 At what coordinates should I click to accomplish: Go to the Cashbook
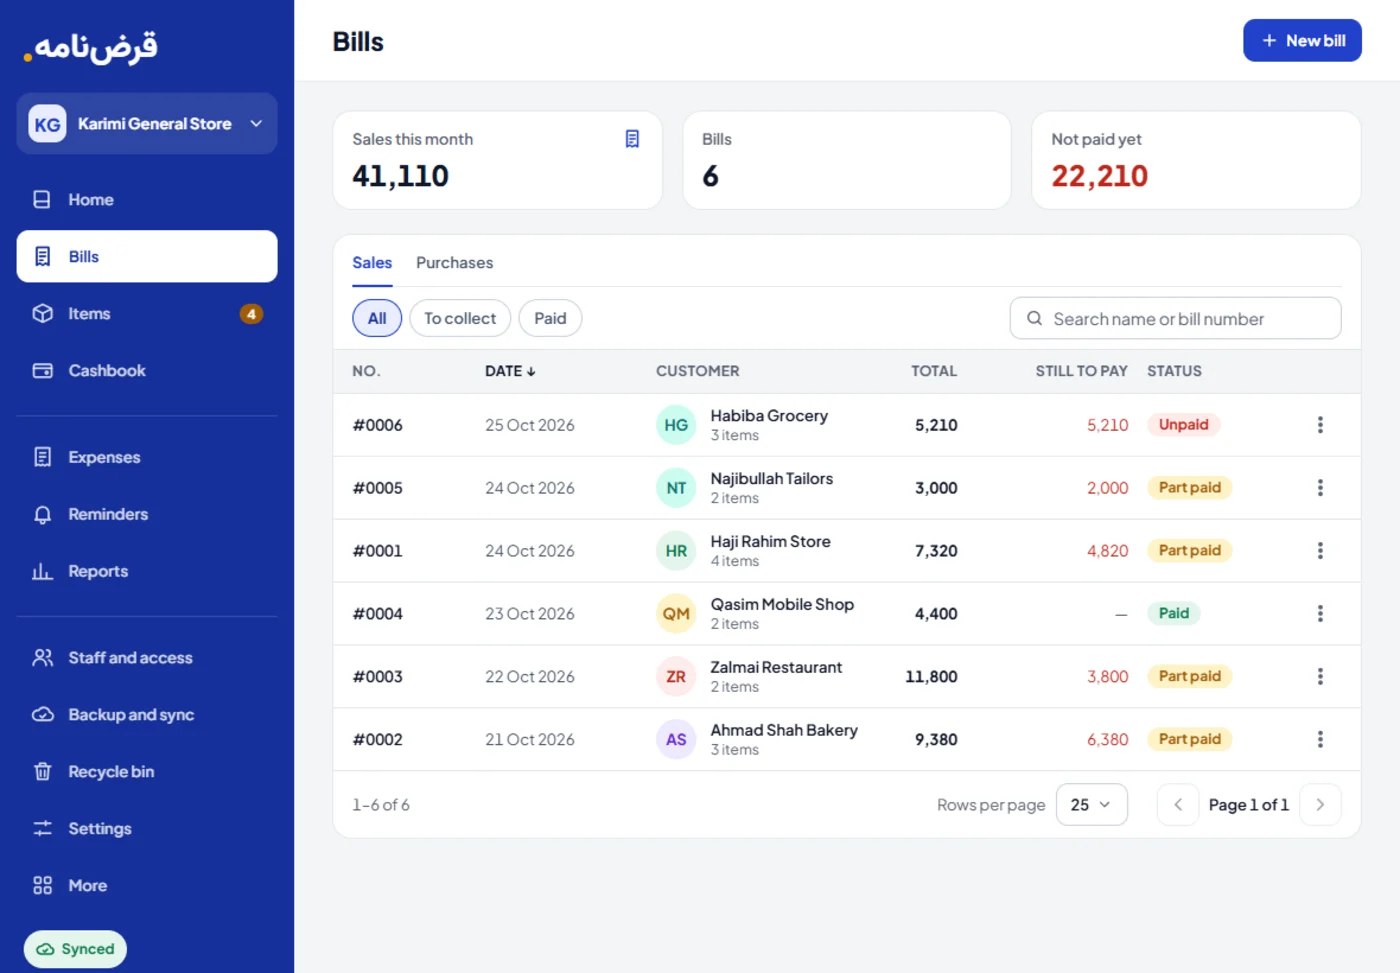[147, 371]
